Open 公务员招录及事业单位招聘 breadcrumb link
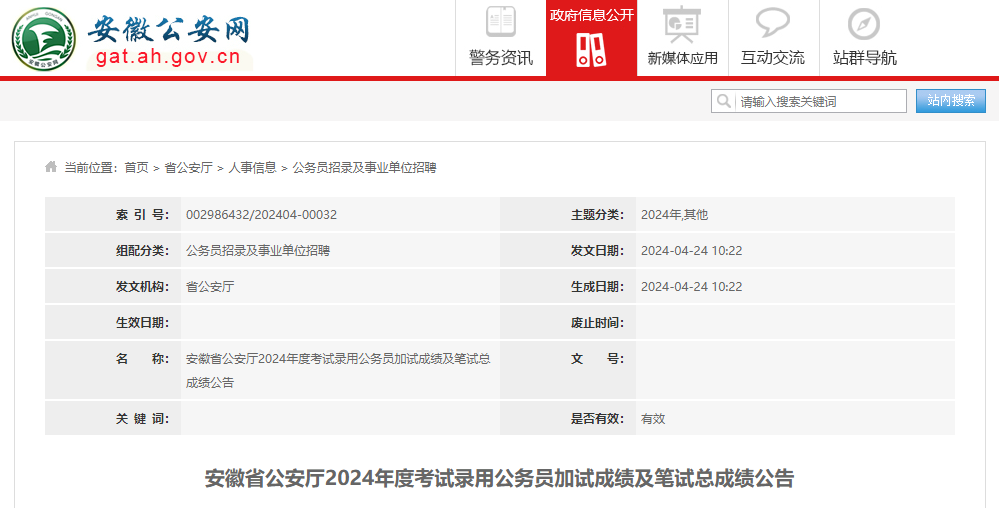This screenshot has width=999, height=508. tap(364, 168)
